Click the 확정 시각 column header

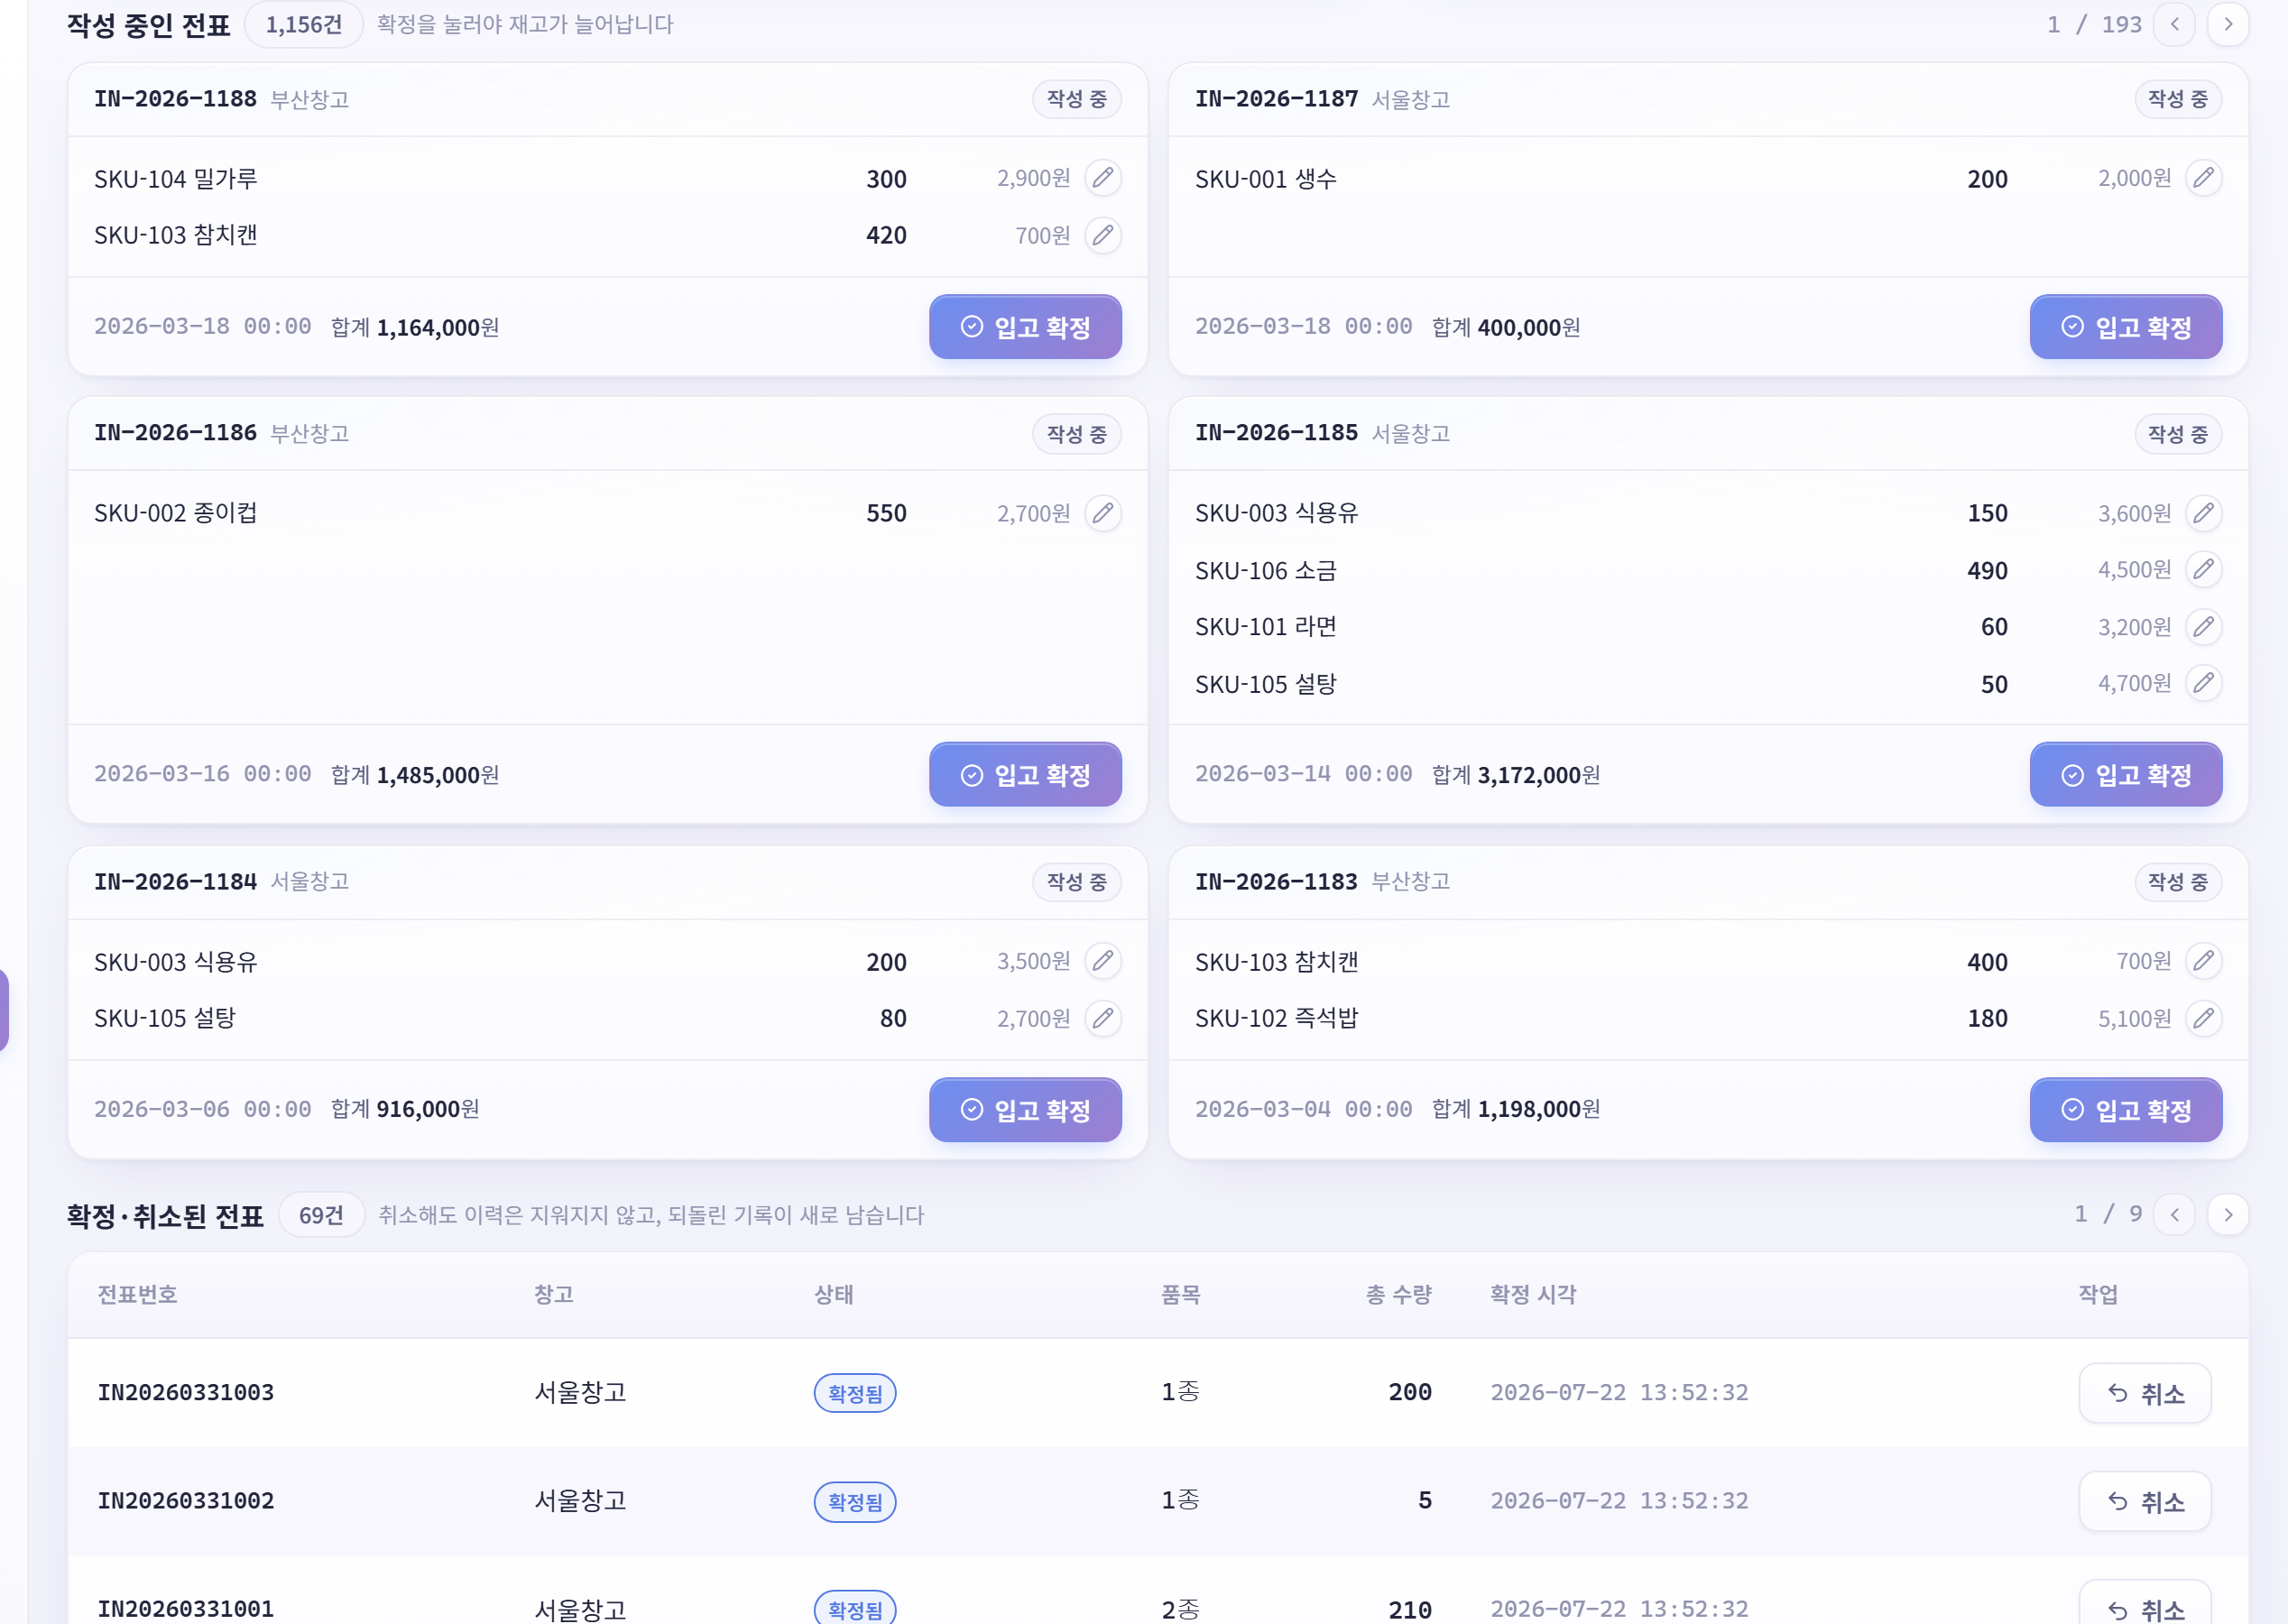point(1532,1294)
